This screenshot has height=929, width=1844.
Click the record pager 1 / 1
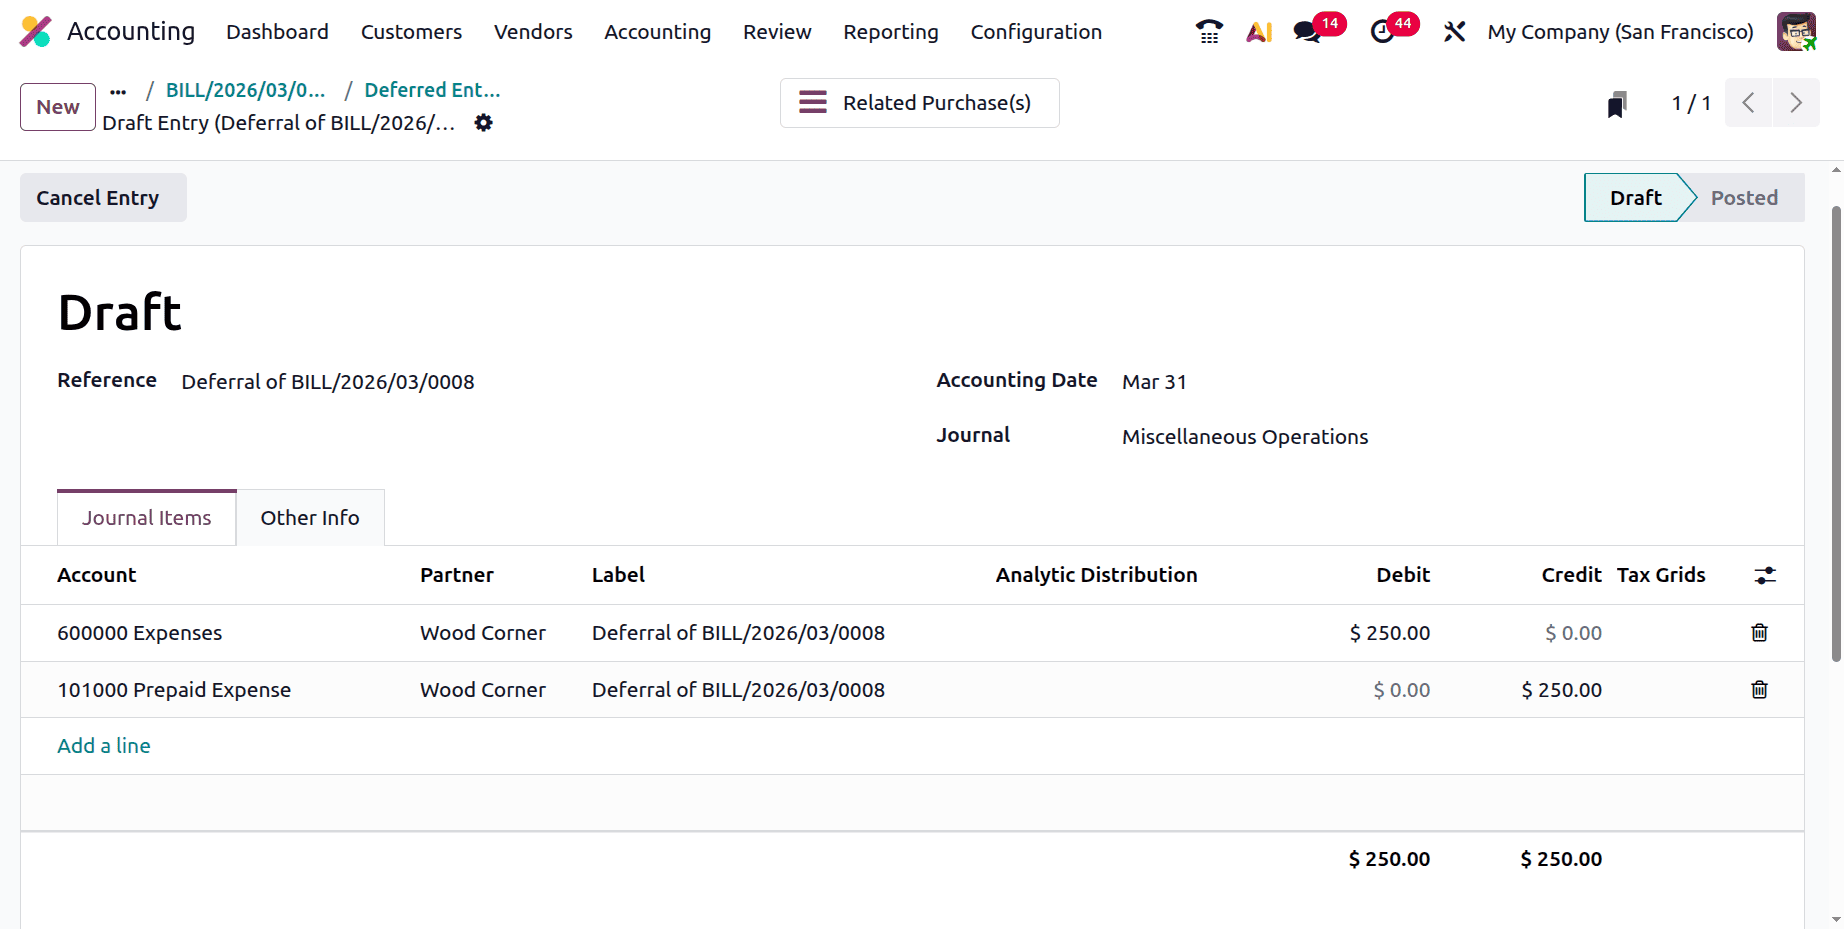(x=1691, y=103)
